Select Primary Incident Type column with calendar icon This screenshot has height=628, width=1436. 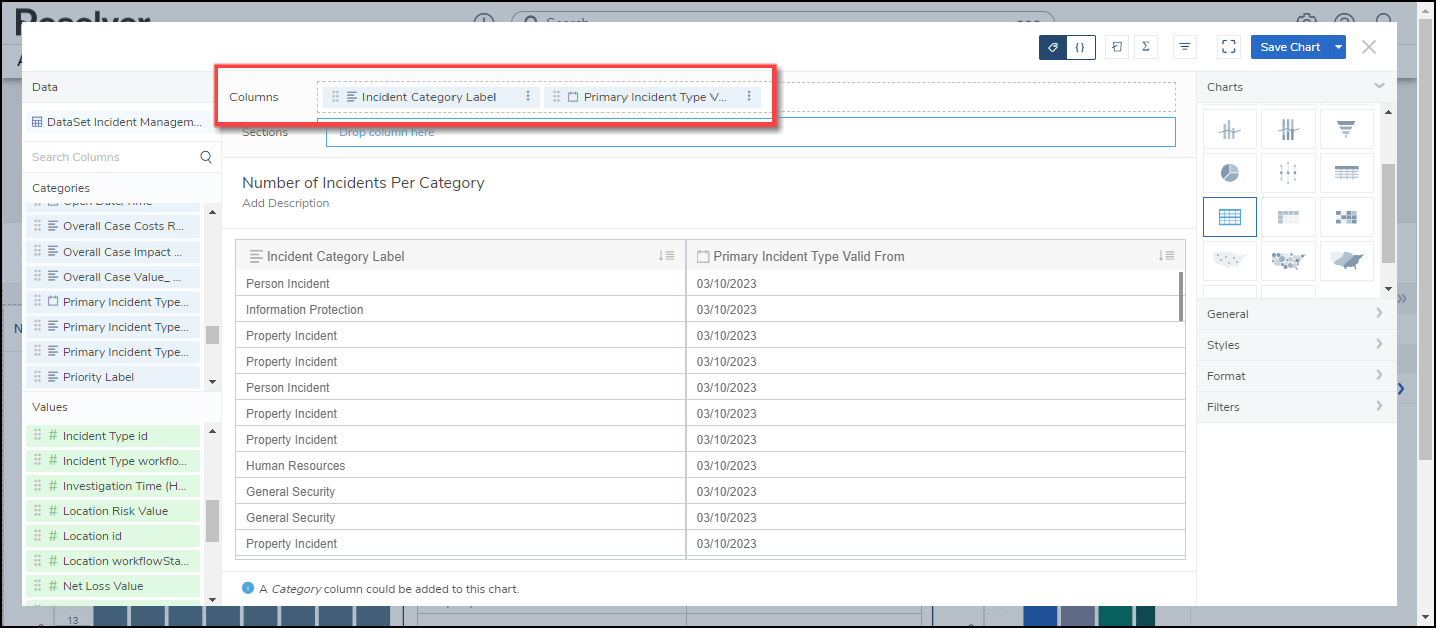pos(114,302)
